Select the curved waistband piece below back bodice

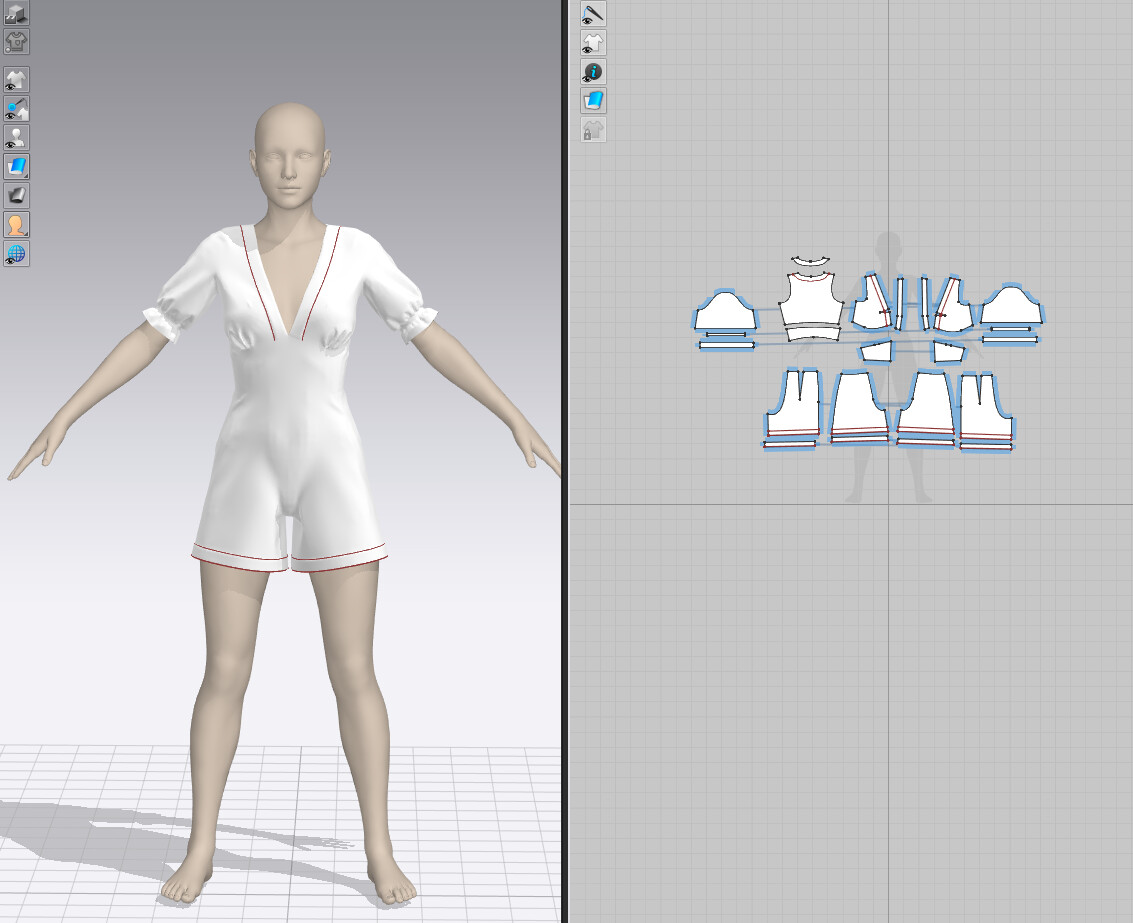(x=812, y=332)
